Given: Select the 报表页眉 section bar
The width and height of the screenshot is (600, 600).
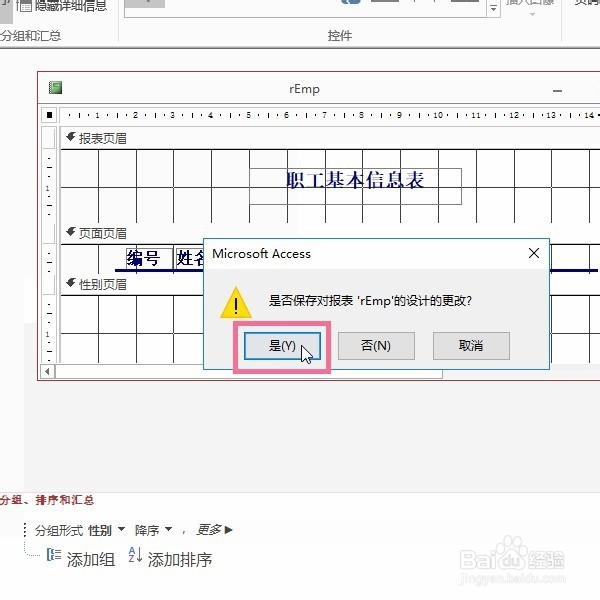Looking at the screenshot, I should click(x=330, y=139).
